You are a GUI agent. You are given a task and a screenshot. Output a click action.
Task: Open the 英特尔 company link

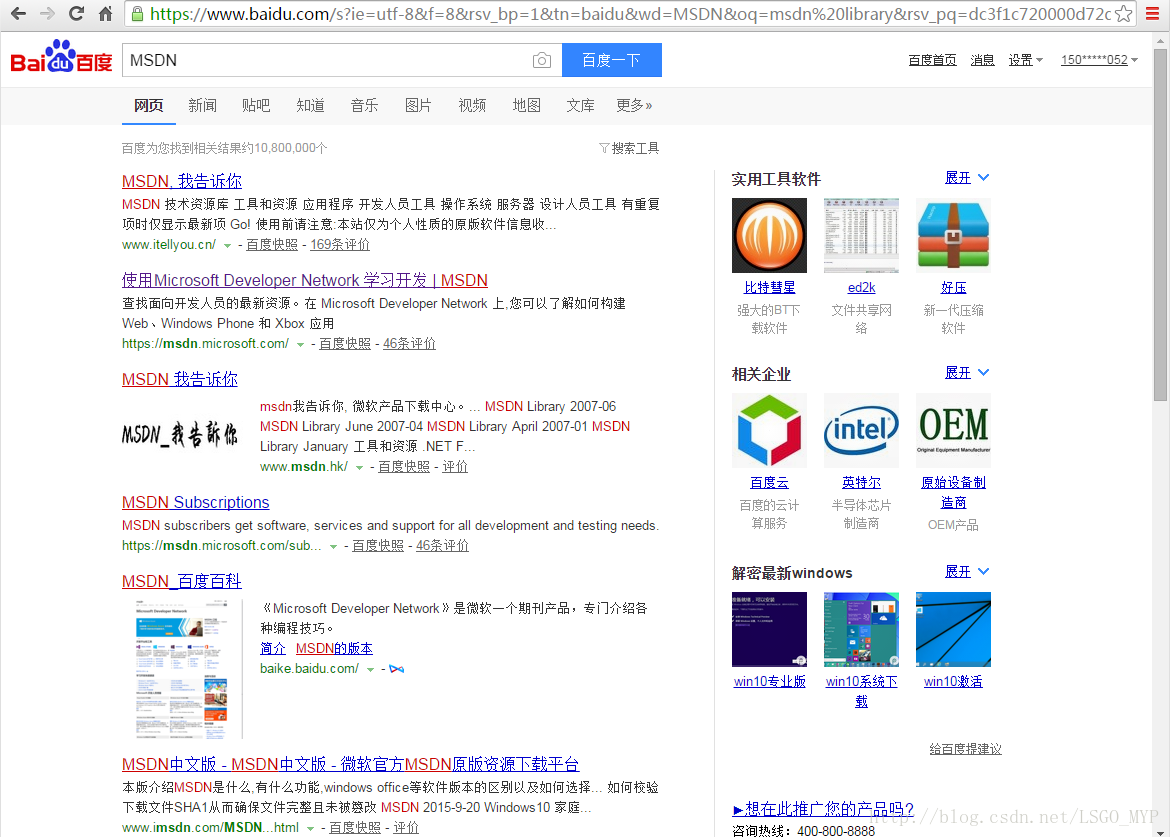(x=861, y=483)
